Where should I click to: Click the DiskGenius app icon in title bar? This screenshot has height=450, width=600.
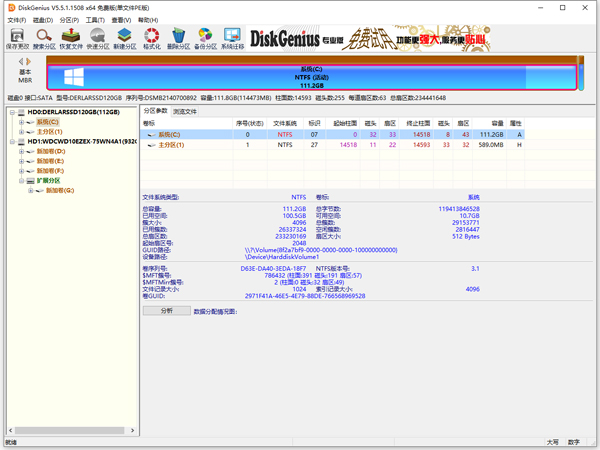12,8
